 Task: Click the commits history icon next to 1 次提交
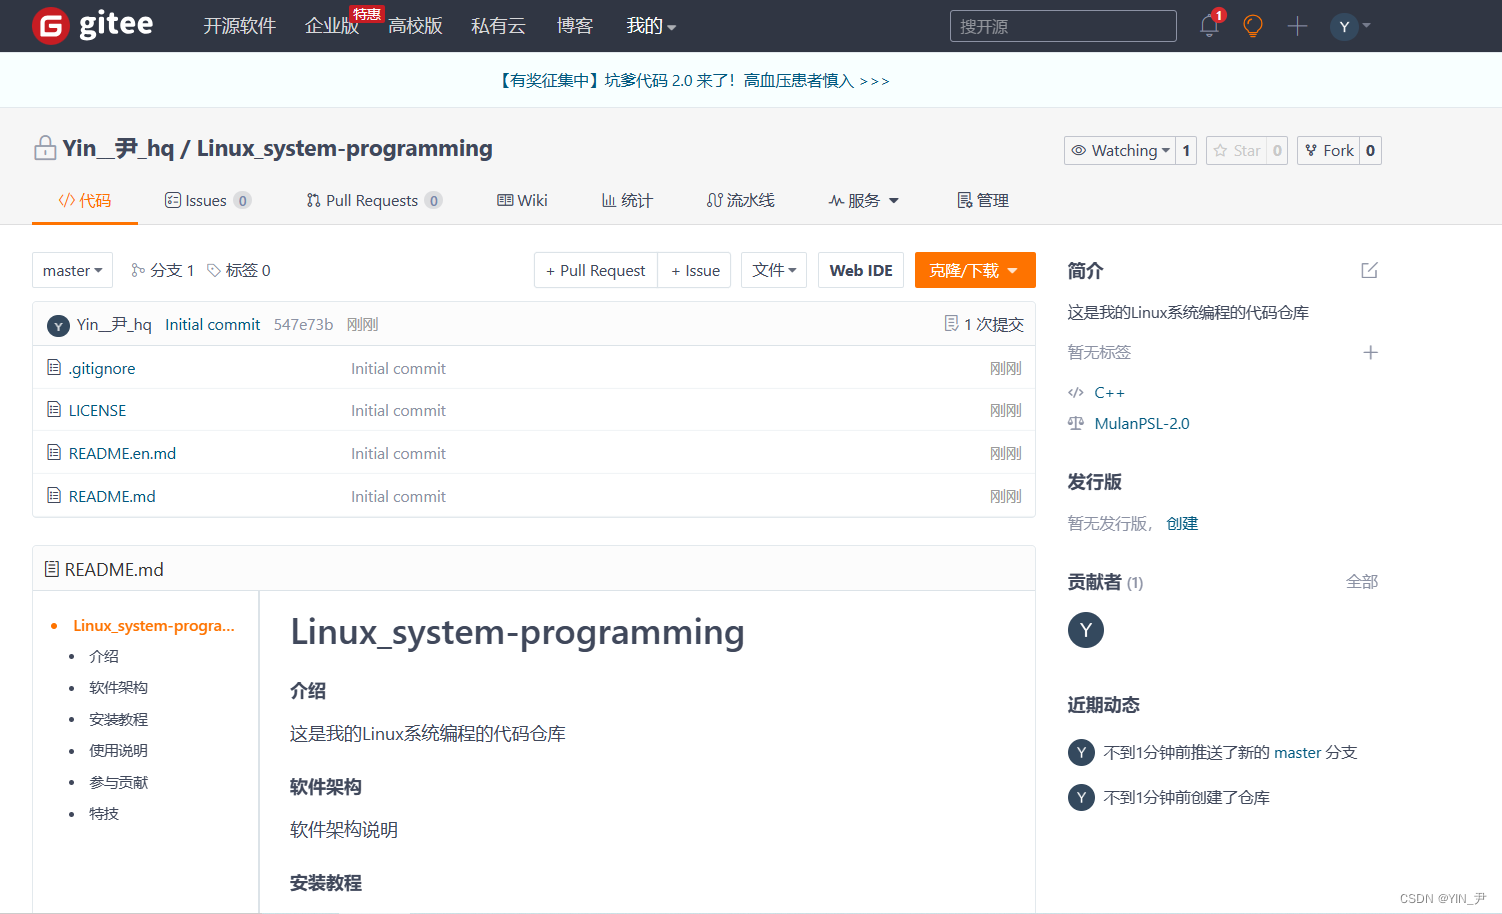[951, 323]
